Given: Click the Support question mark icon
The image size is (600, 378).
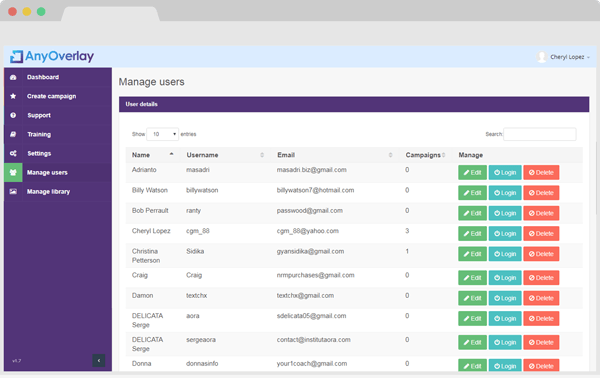Looking at the screenshot, I should tap(13, 115).
